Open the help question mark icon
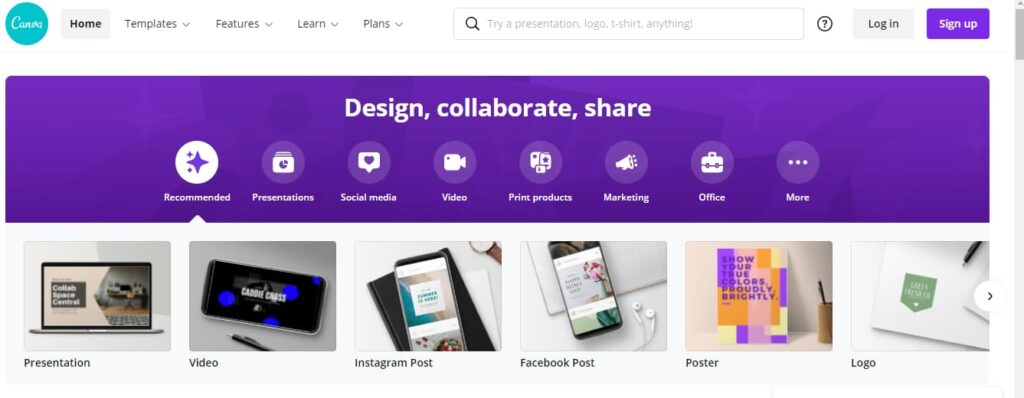 point(825,24)
